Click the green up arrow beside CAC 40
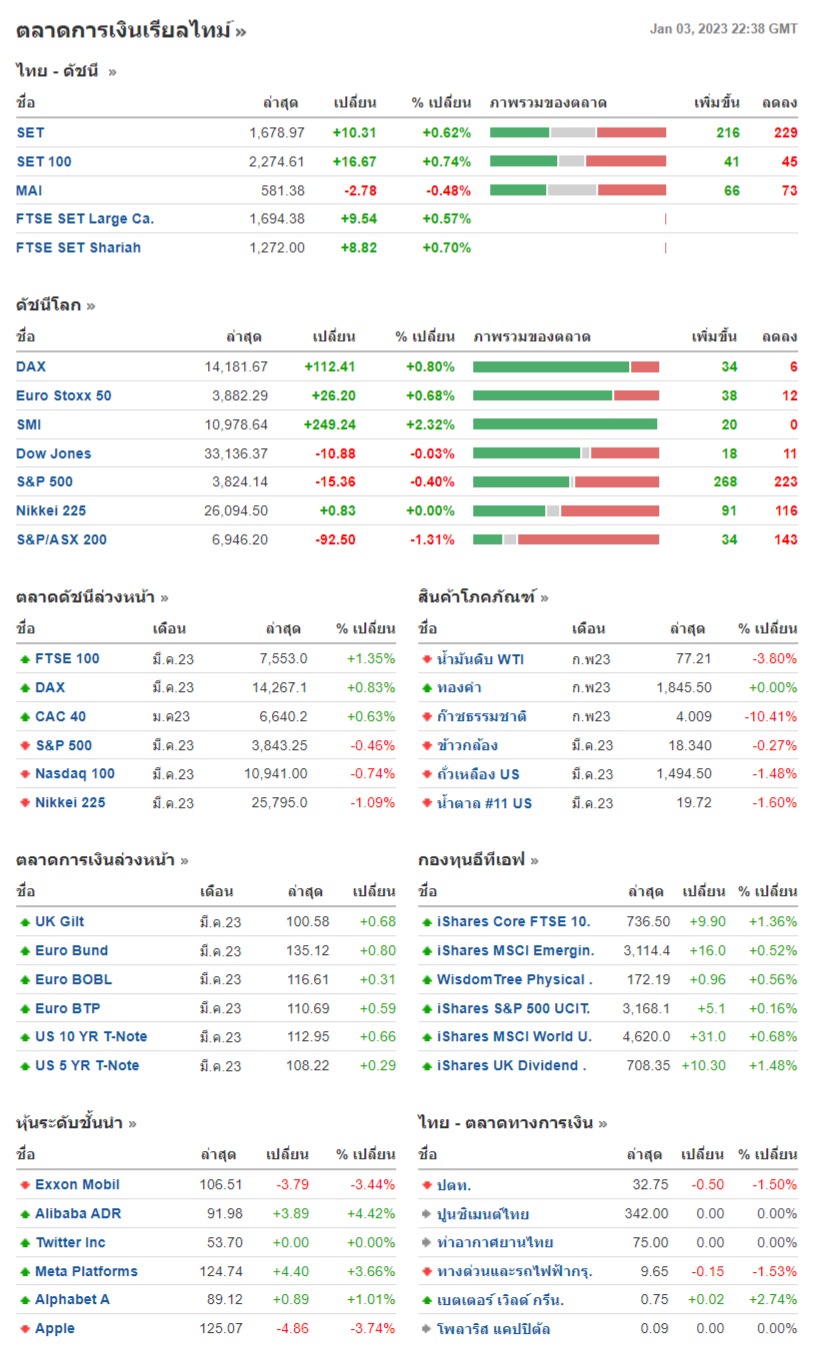The height and width of the screenshot is (1361, 823). point(25,717)
